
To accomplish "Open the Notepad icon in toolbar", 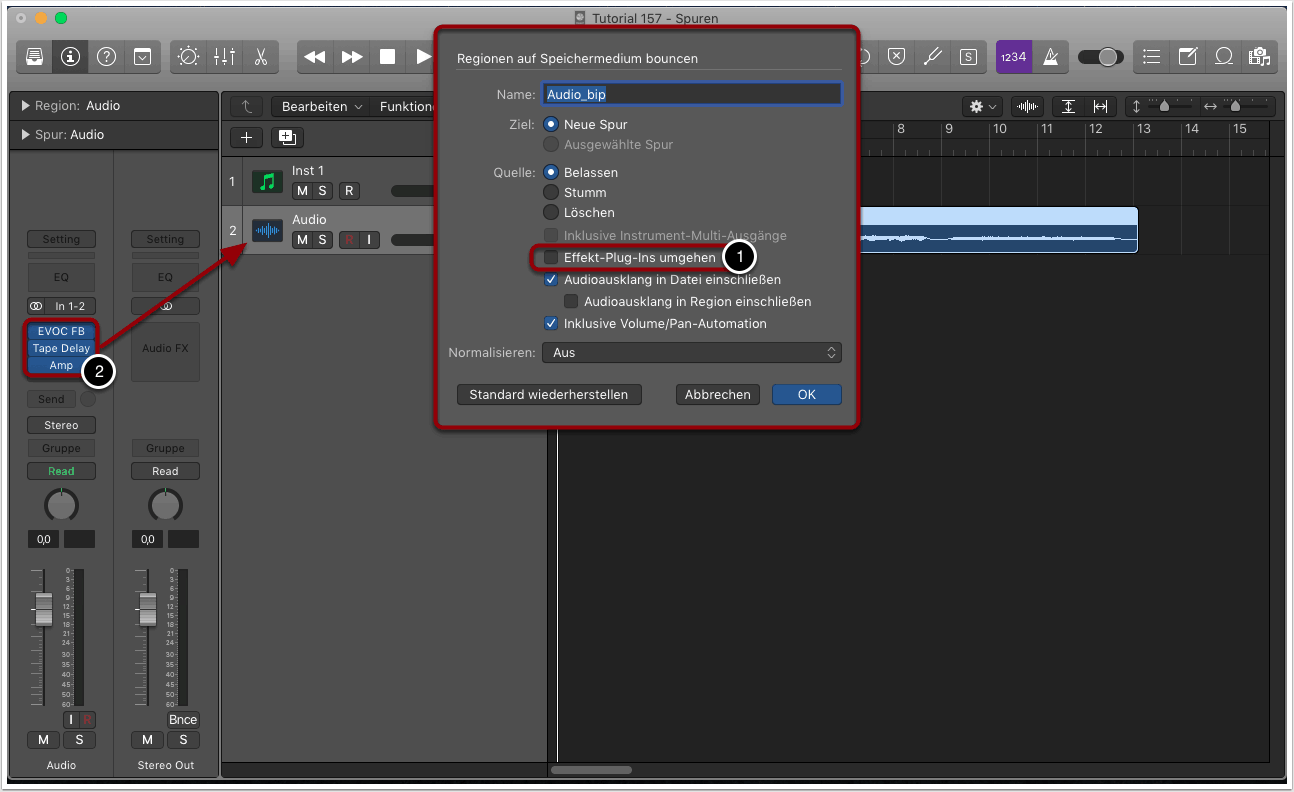I will [x=1188, y=57].
